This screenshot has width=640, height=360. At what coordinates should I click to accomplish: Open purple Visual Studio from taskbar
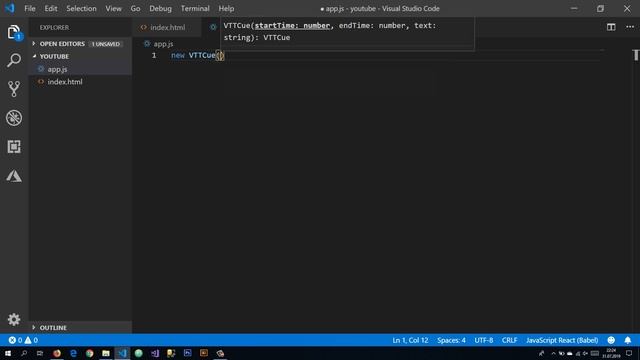click(x=155, y=353)
